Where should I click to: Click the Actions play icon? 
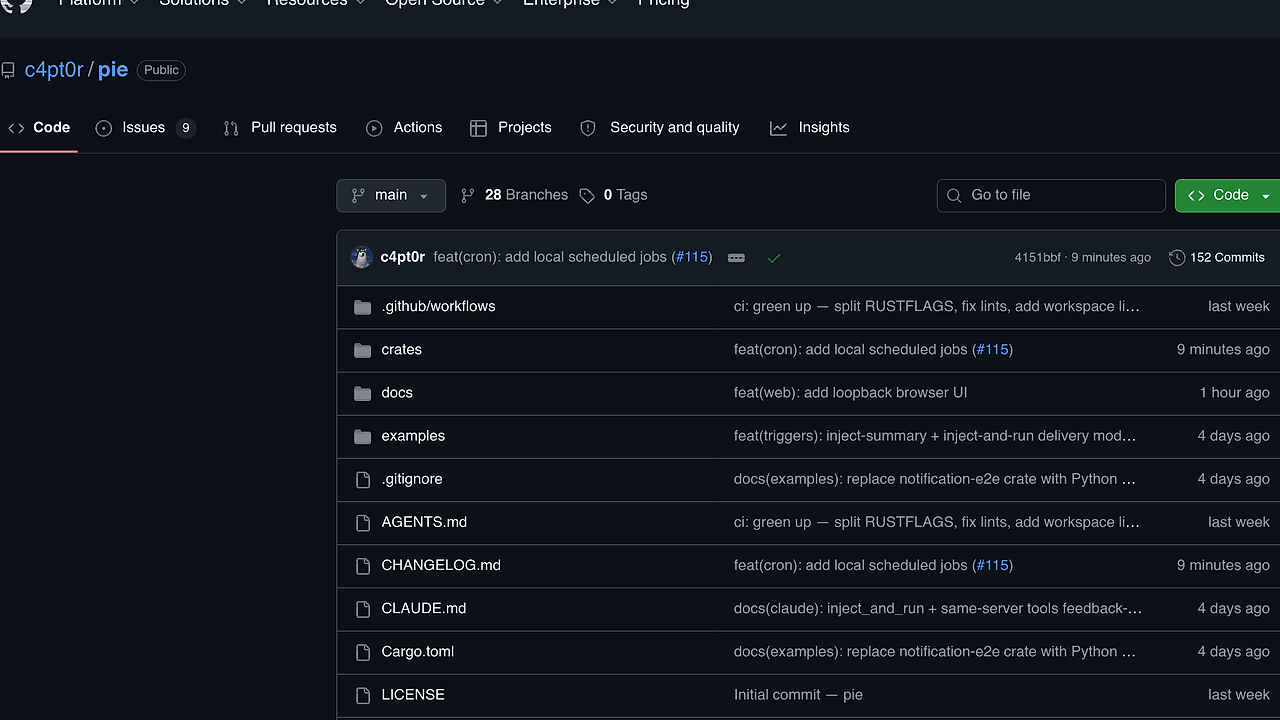374,128
